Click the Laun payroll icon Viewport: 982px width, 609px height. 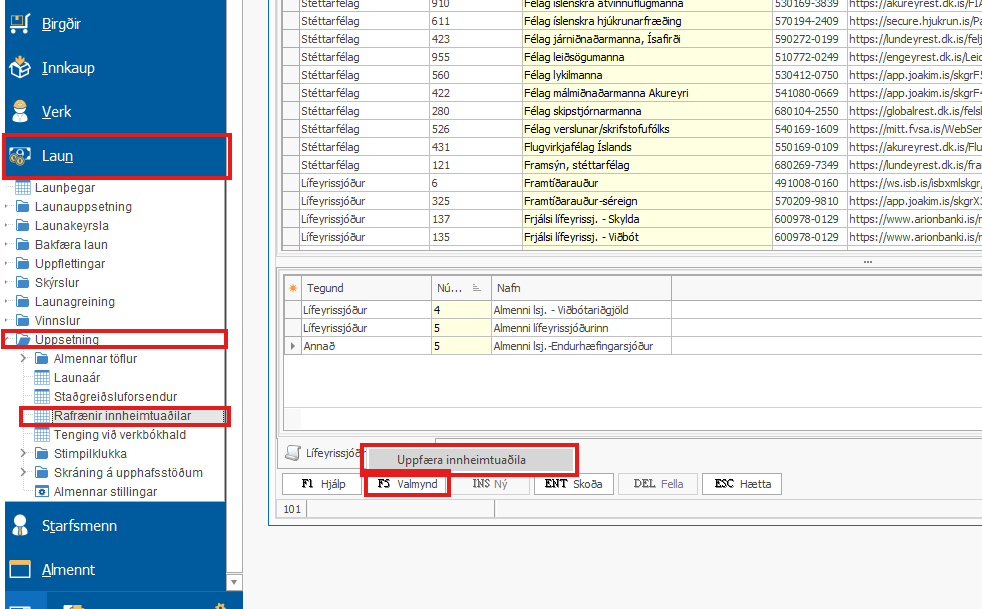20,156
